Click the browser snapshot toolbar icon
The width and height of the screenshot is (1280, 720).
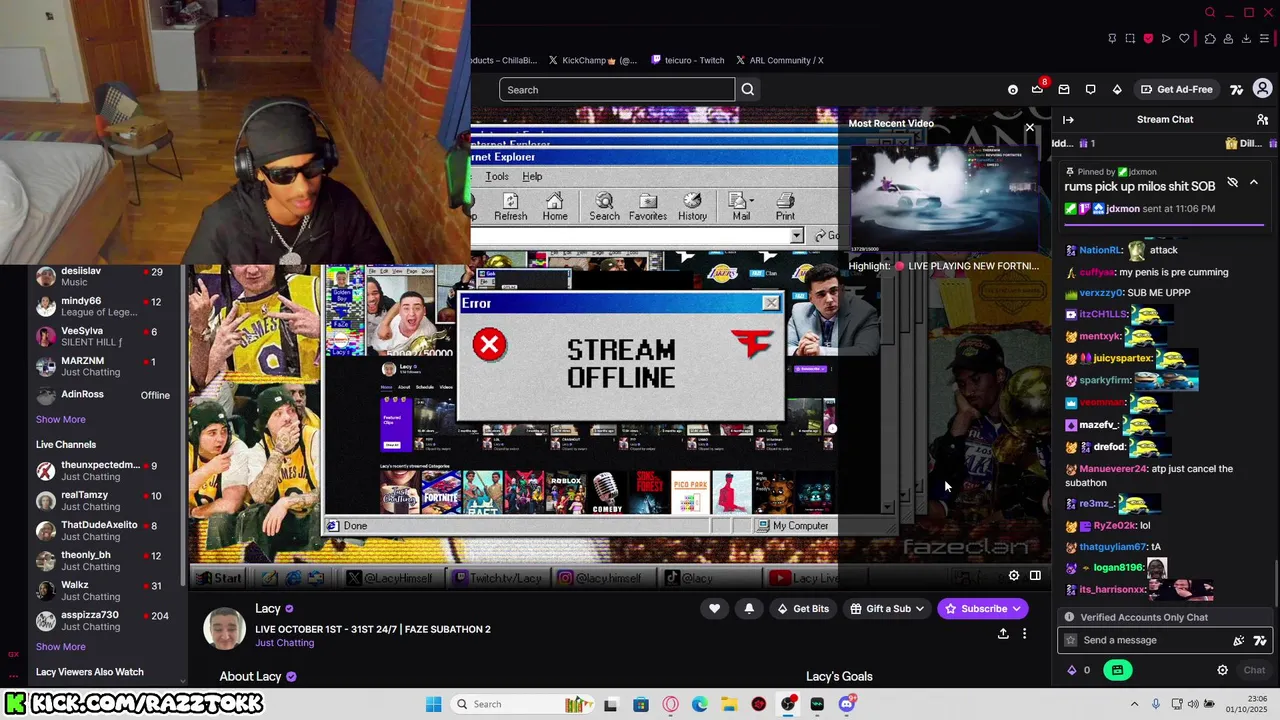pyautogui.click(x=1130, y=39)
